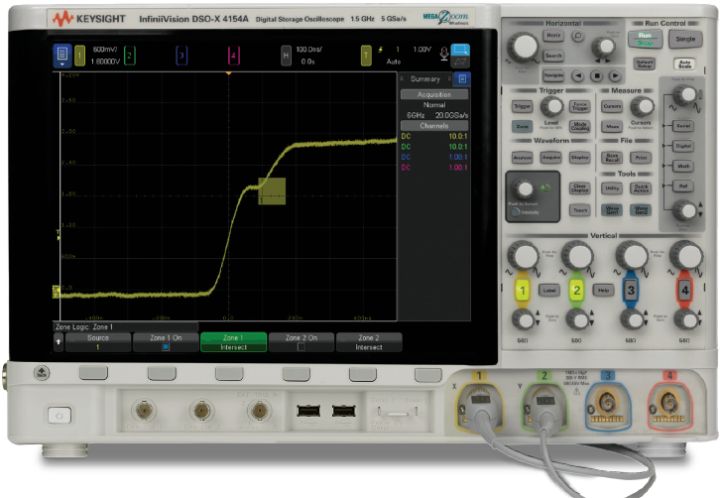Select the yellow zone box on the waveform
Screen dimensions: 720x498
point(272,191)
